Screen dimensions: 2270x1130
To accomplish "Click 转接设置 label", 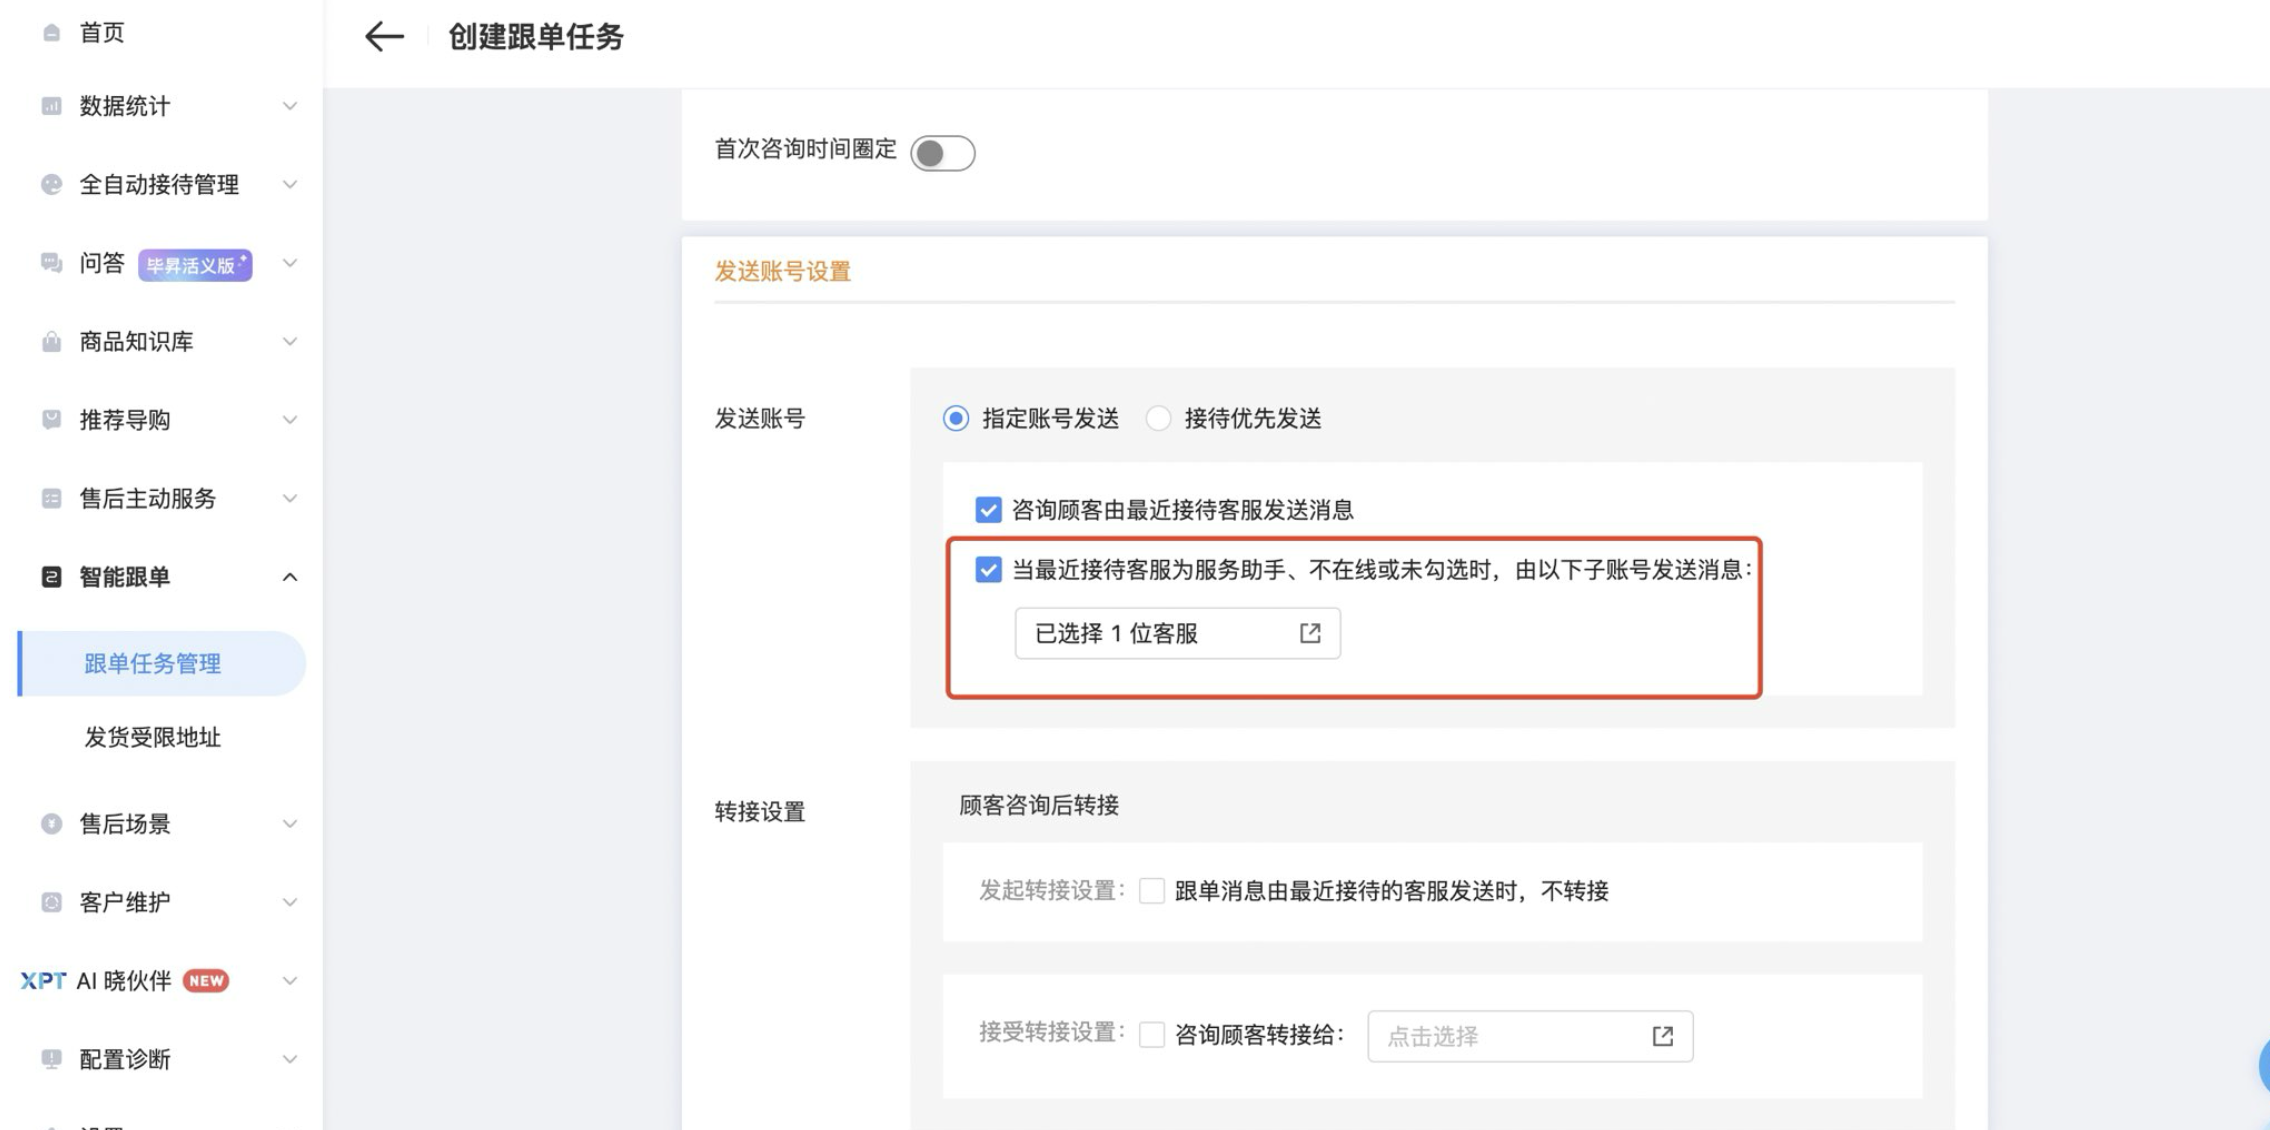I will click(x=760, y=812).
